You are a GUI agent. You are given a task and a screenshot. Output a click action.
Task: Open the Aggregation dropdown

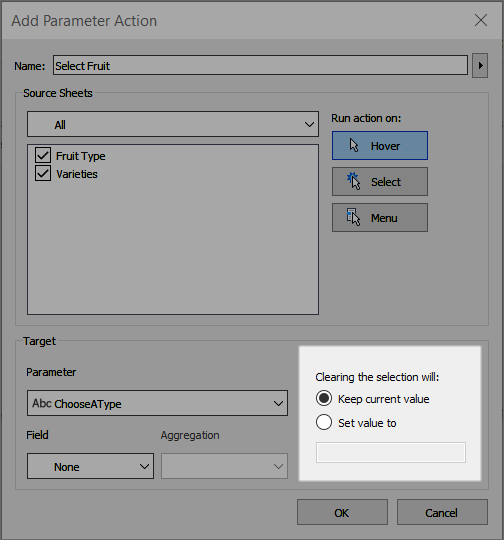pyautogui.click(x=225, y=466)
